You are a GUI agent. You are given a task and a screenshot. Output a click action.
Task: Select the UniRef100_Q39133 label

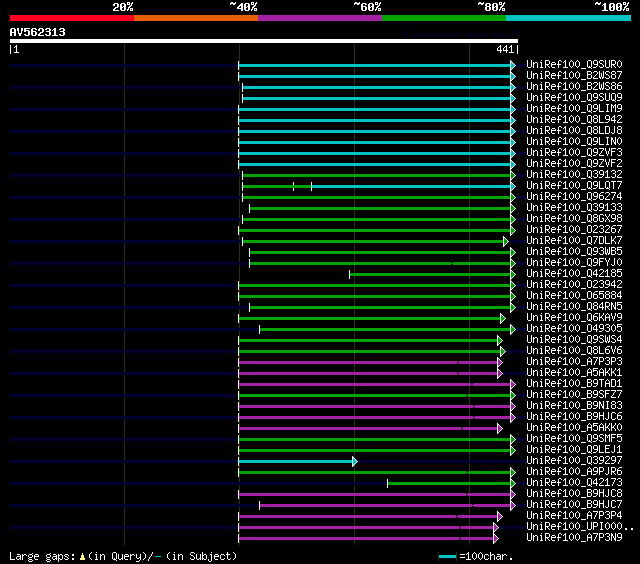(574, 208)
